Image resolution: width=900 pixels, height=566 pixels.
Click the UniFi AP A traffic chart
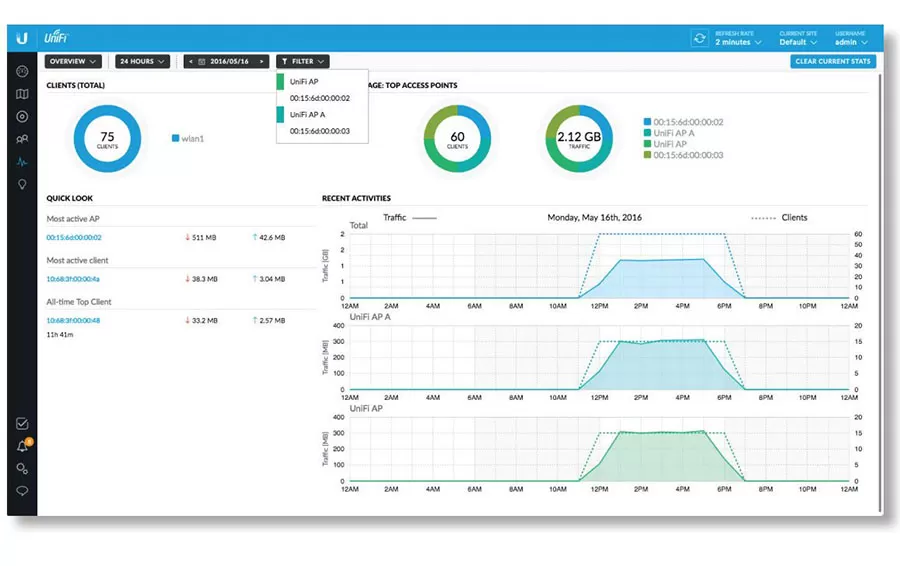(x=599, y=357)
